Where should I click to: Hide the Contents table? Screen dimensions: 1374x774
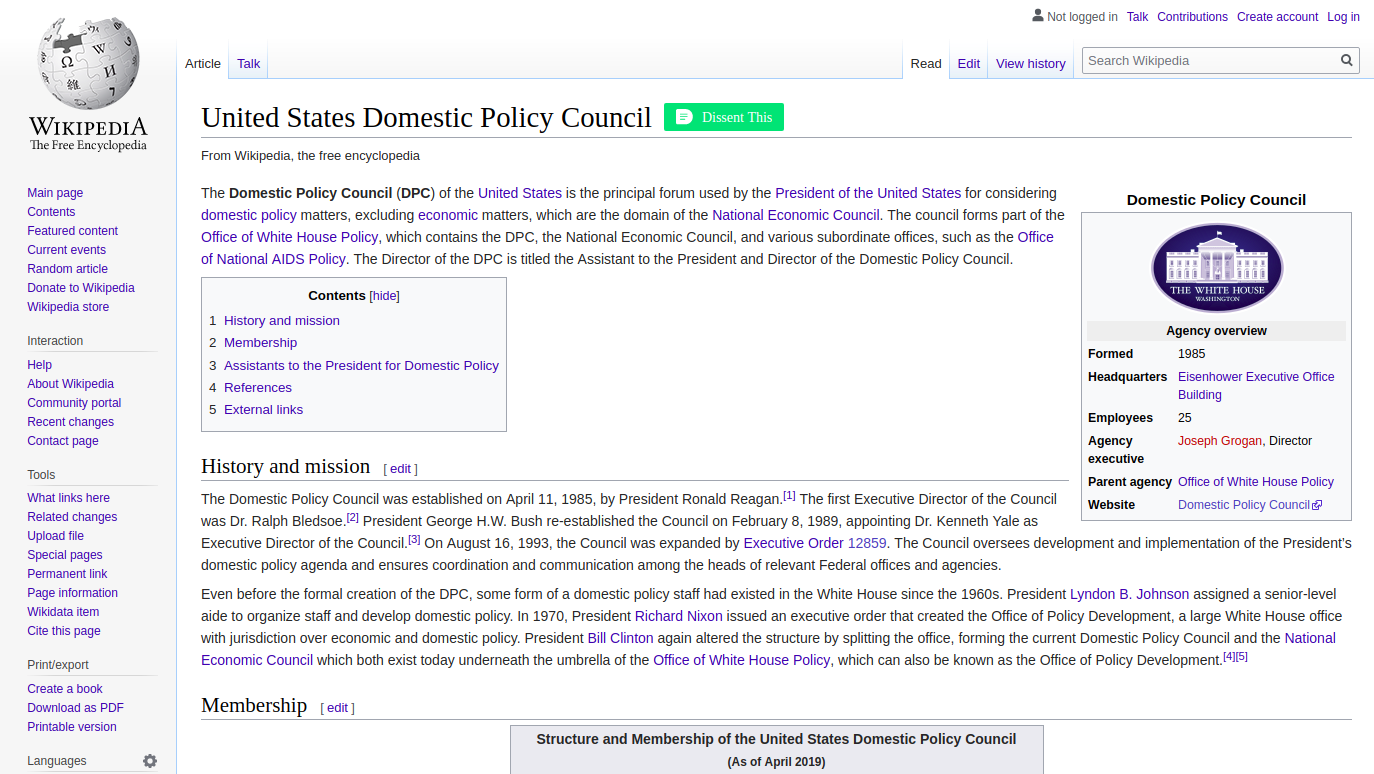tap(385, 296)
